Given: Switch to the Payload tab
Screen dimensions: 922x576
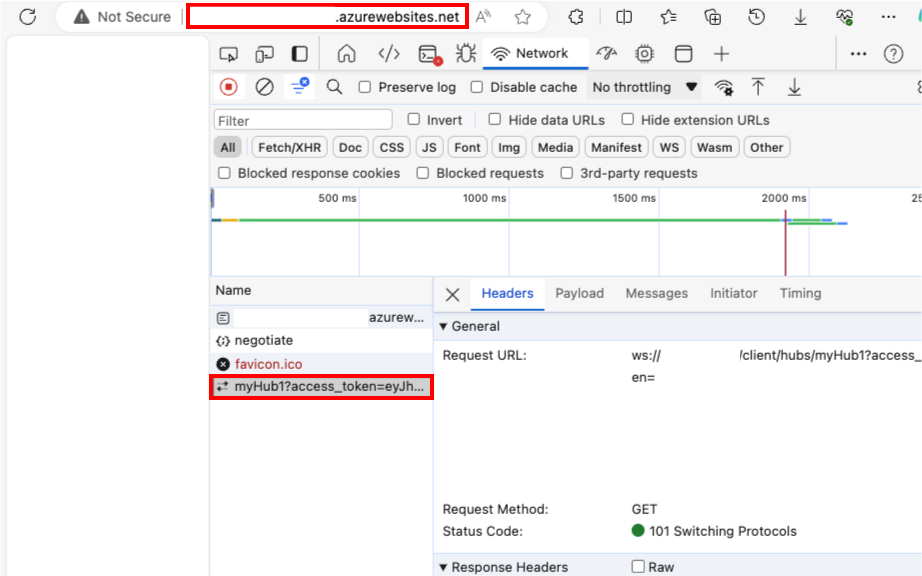Looking at the screenshot, I should (579, 293).
